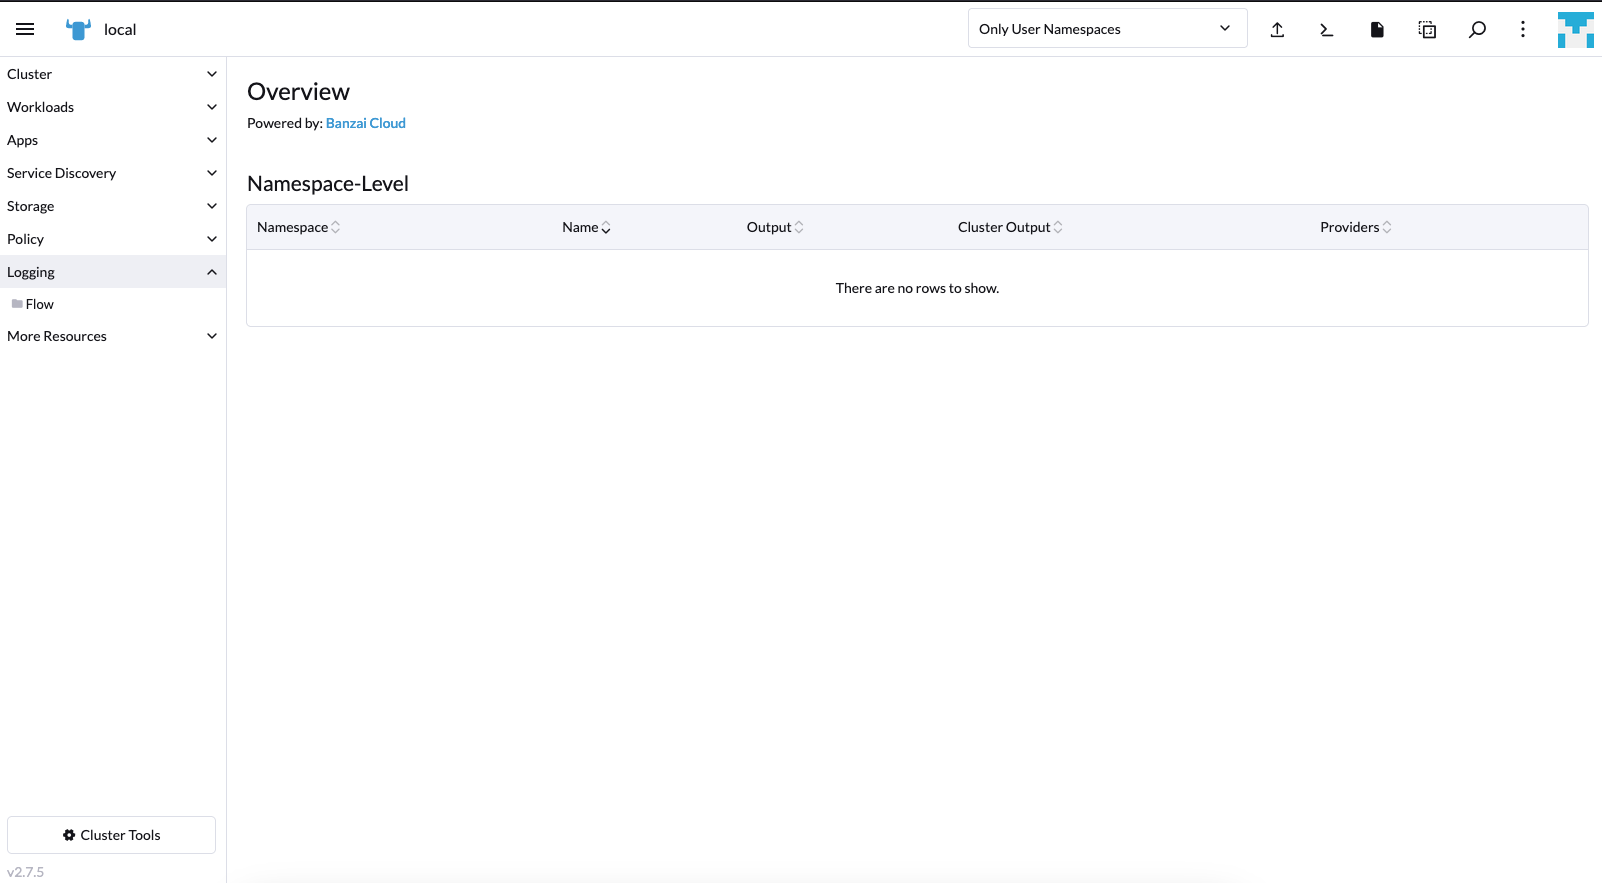This screenshot has height=883, width=1602.
Task: Click the local cluster name
Action: (120, 30)
